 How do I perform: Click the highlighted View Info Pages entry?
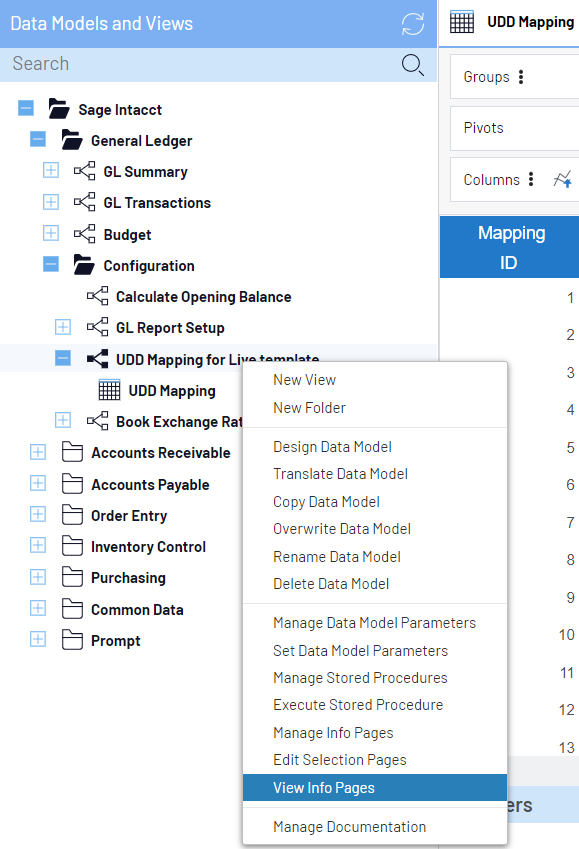pyautogui.click(x=375, y=788)
